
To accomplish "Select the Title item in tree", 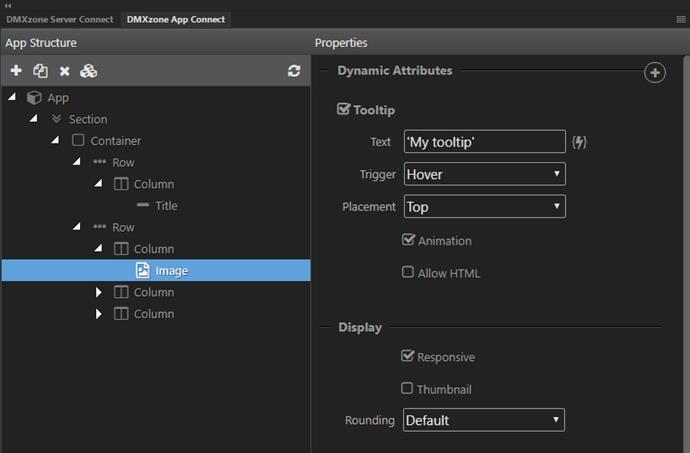I will click(x=166, y=206).
